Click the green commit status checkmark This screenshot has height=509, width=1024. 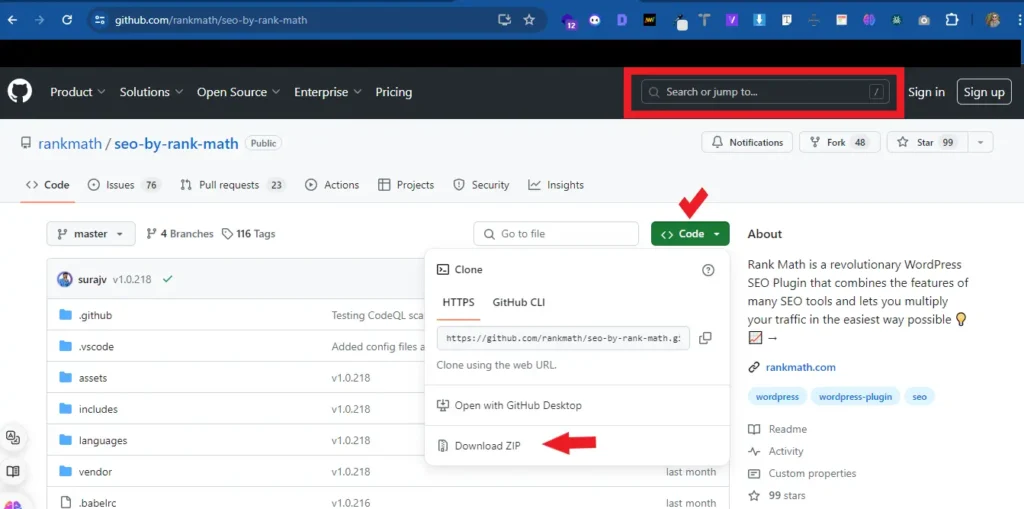coord(168,279)
